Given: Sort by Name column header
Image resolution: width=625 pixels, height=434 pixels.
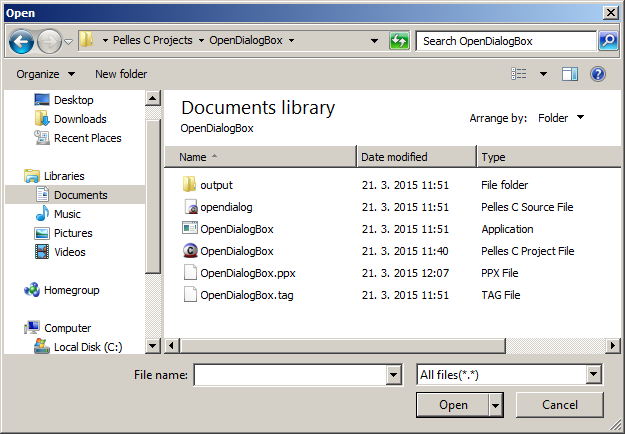Looking at the screenshot, I should [x=261, y=157].
